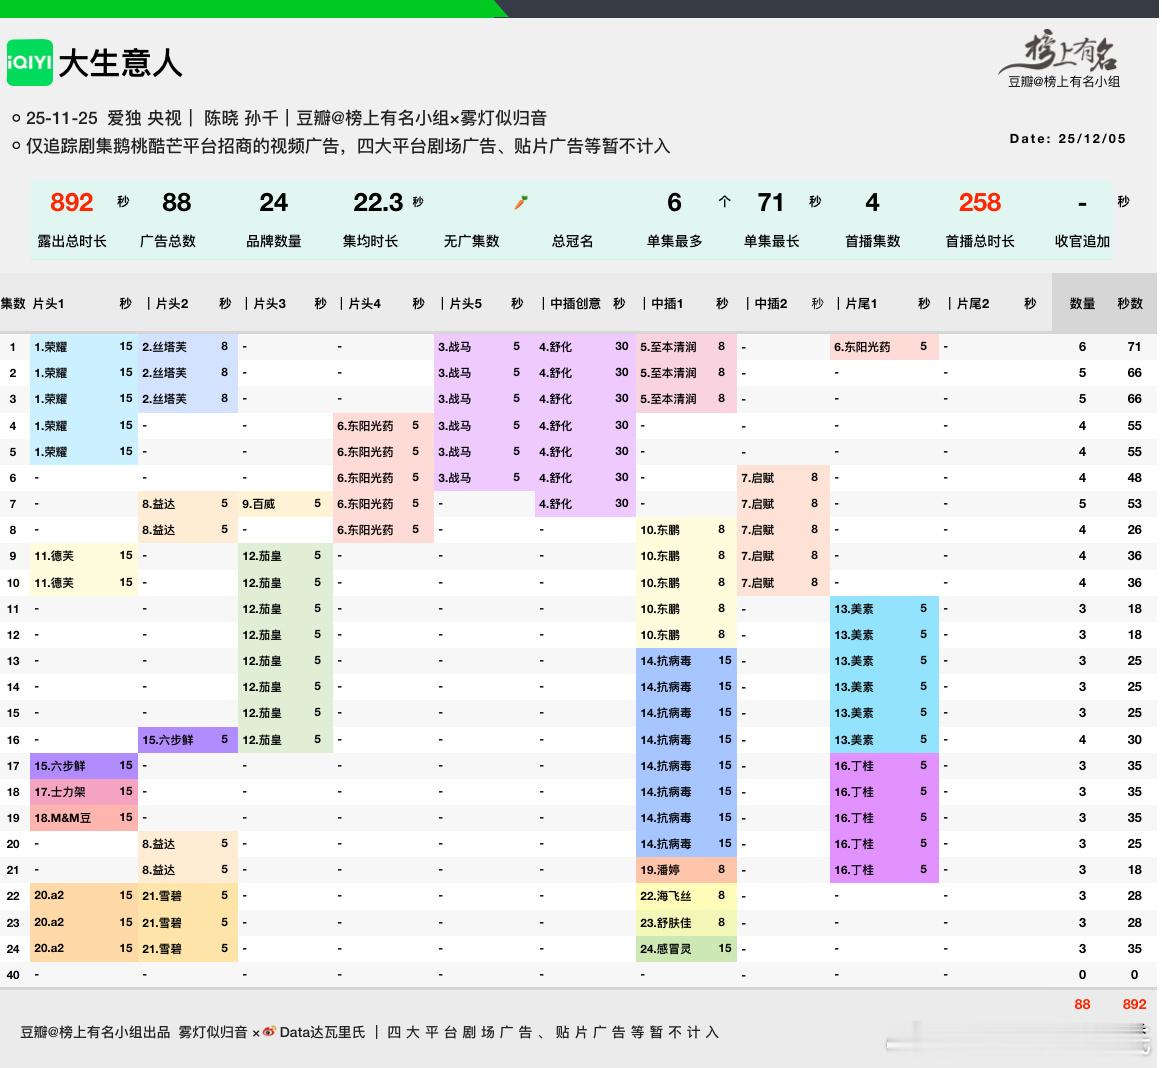The width and height of the screenshot is (1162, 1068).
Task: Click the 9.百威 cell
Action: point(258,503)
